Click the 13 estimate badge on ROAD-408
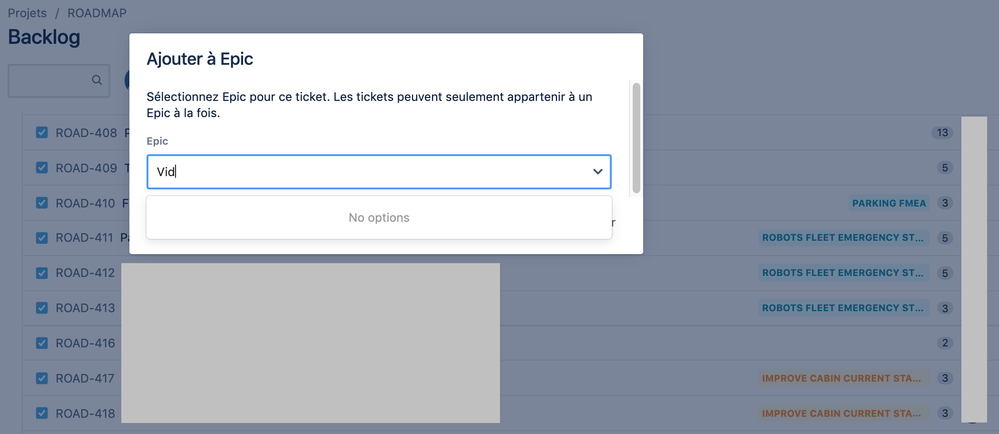 pyautogui.click(x=942, y=133)
